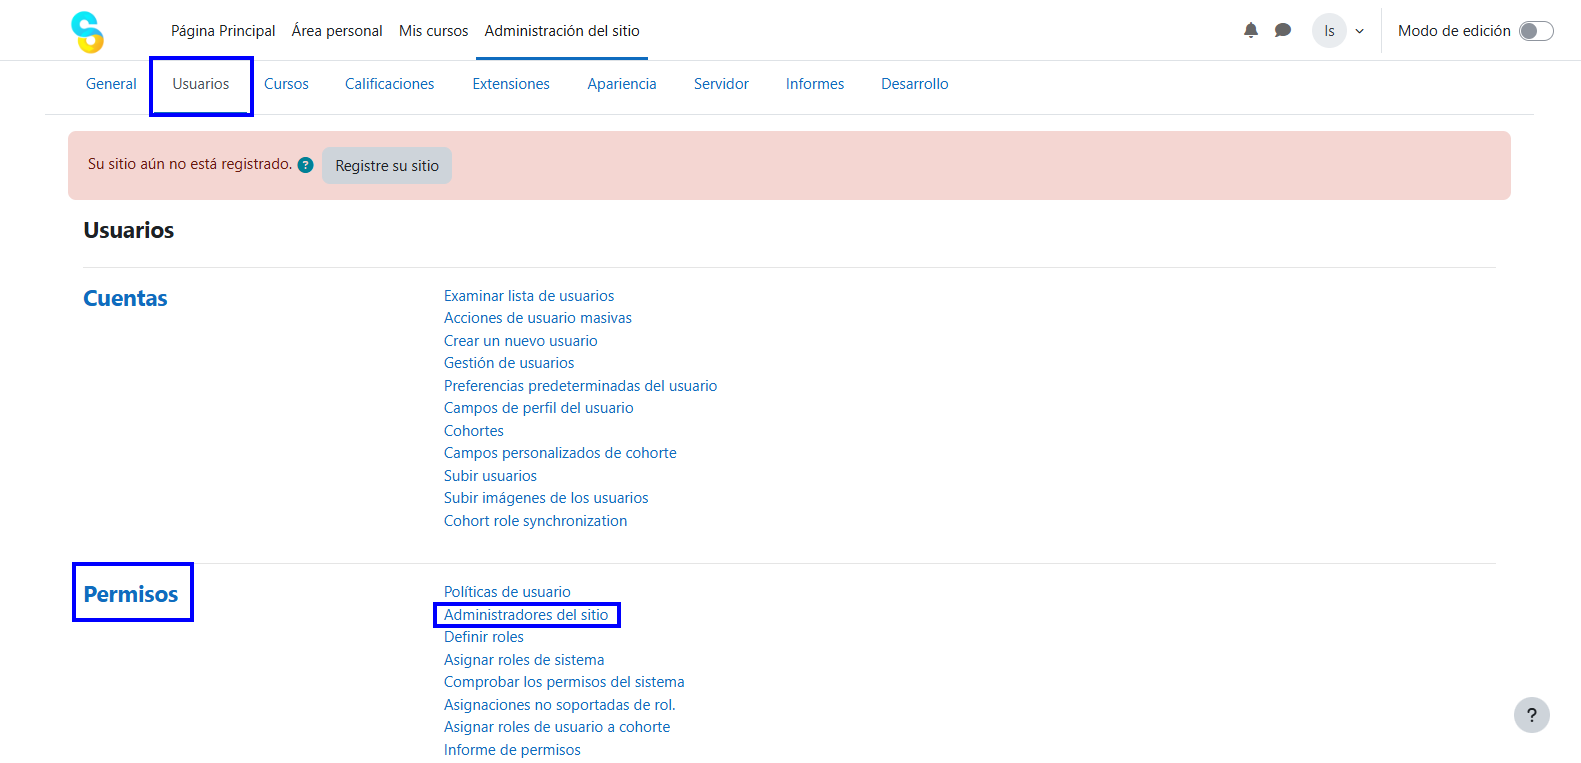Open Examinar lista de usuarios

coord(529,296)
